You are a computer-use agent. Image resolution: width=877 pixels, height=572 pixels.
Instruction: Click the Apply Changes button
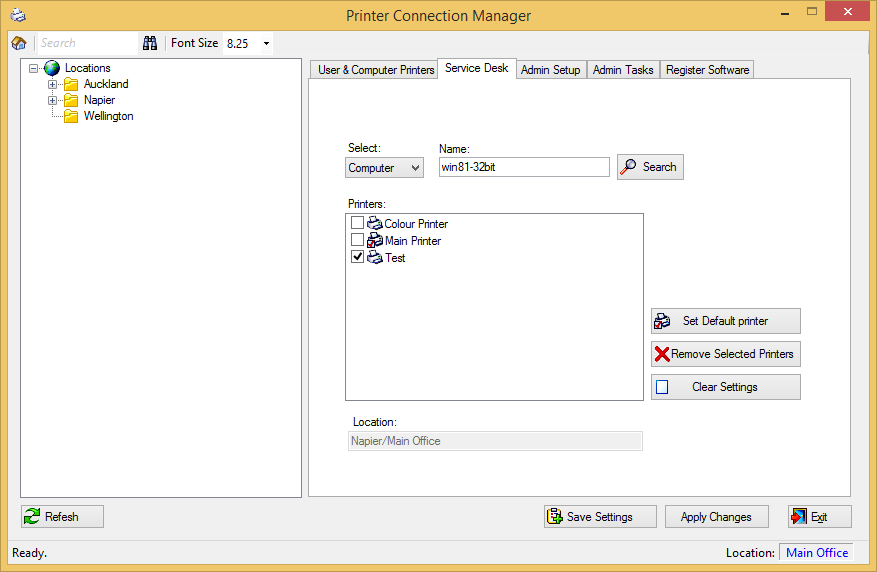(x=716, y=517)
